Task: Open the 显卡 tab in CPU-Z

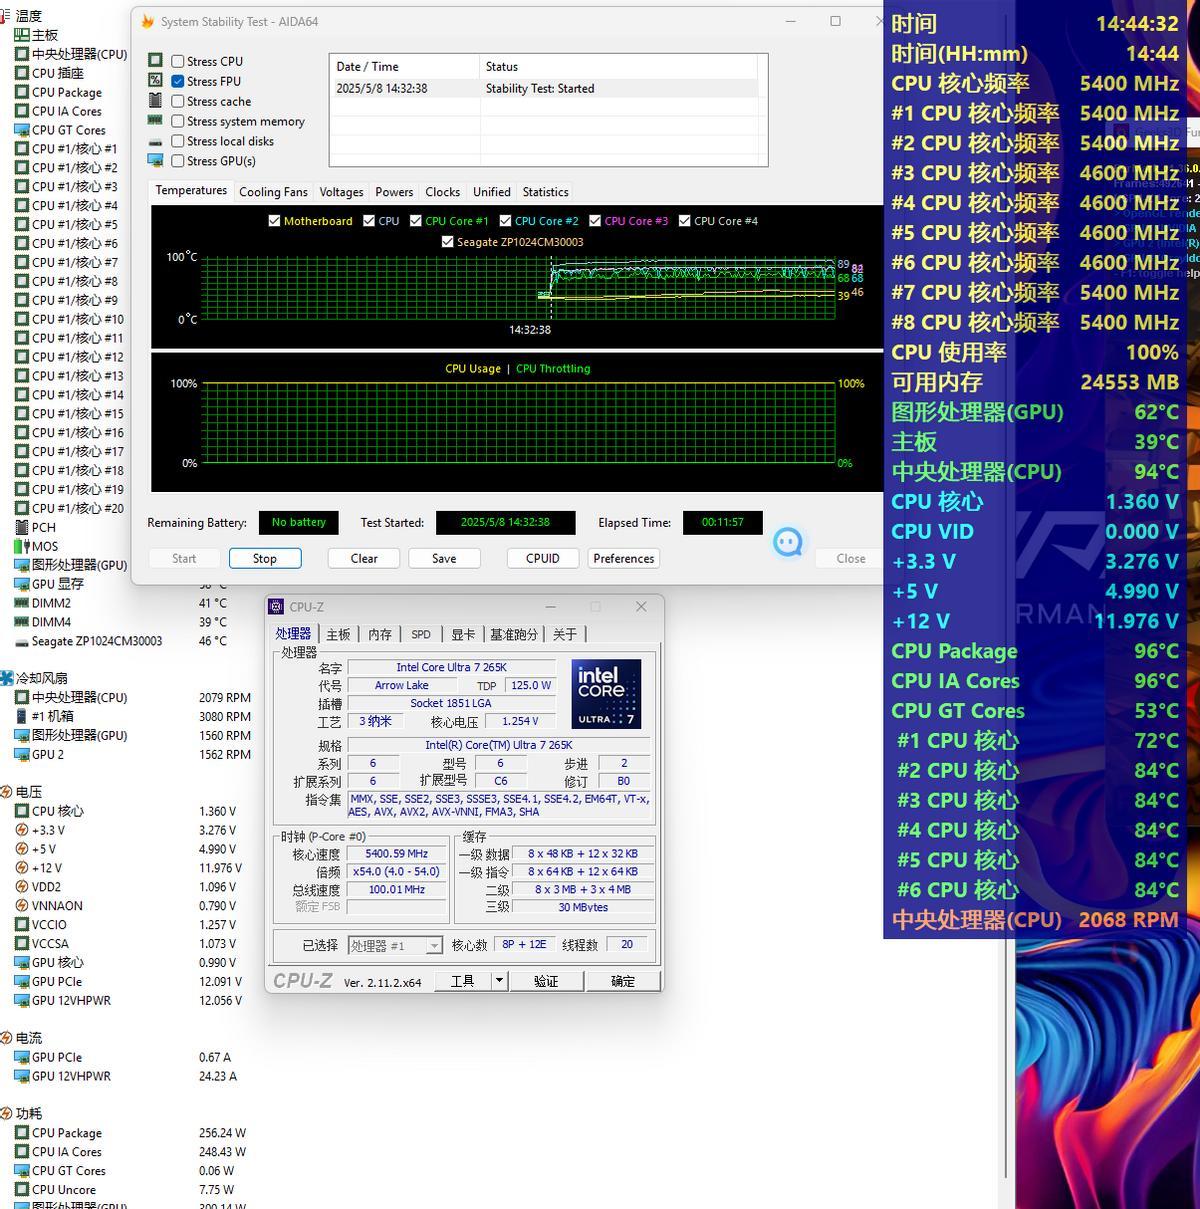Action: pyautogui.click(x=463, y=634)
